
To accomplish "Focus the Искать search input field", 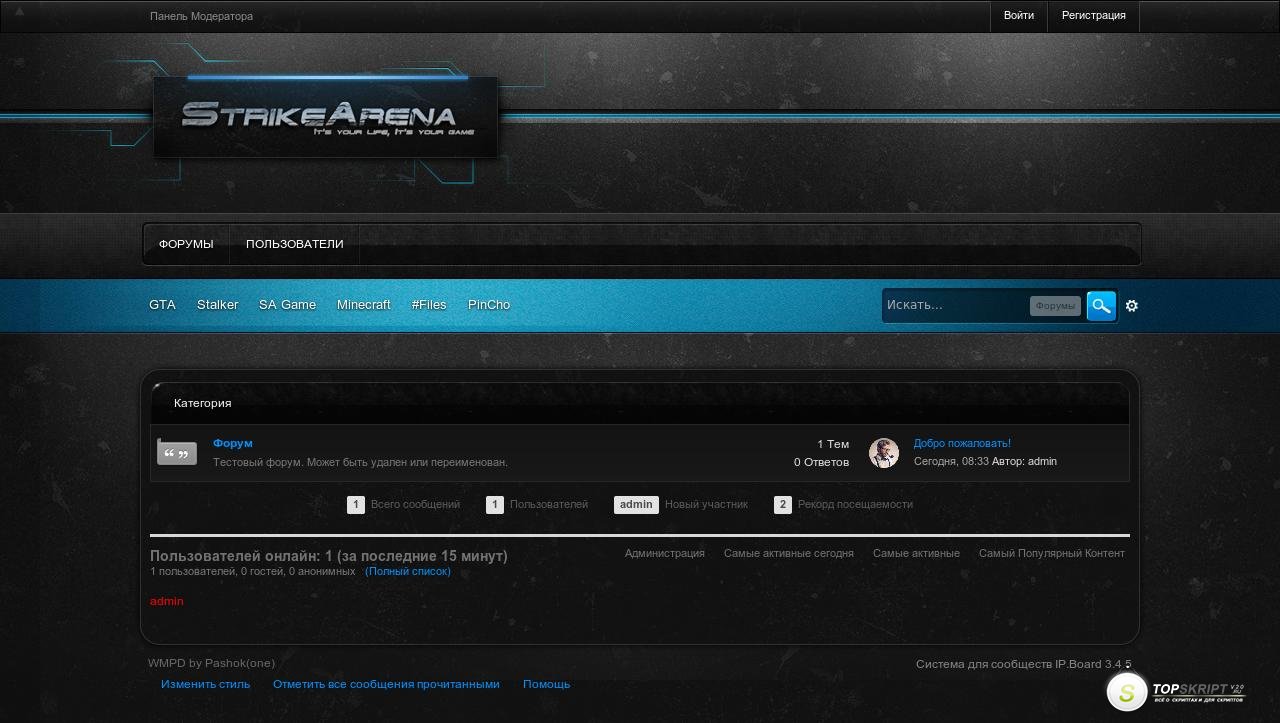I will click(x=956, y=305).
